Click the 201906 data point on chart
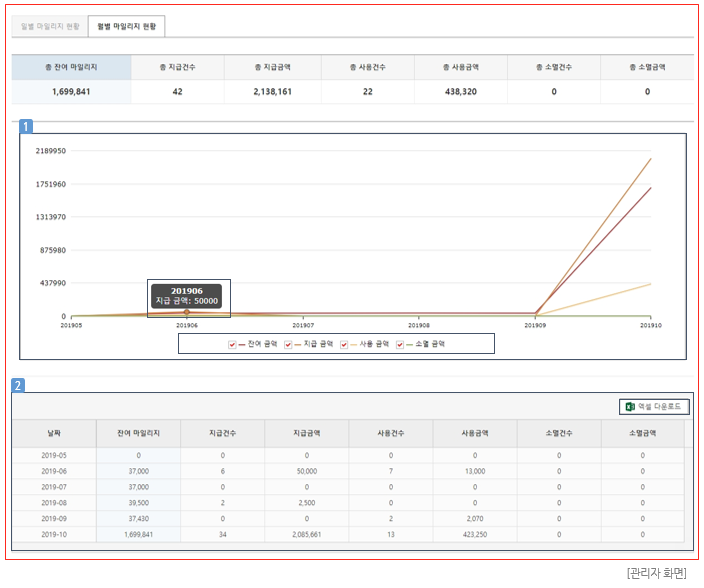 pos(187,313)
